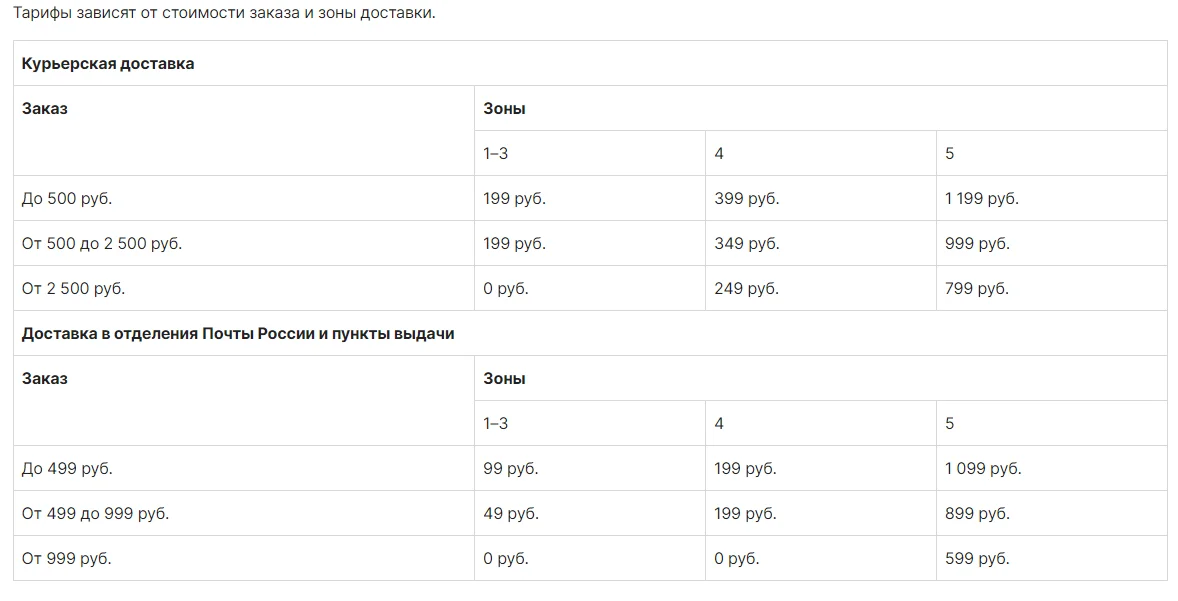The width and height of the screenshot is (1178, 601).
Task: Select the "49 руб." price cell
Action: [x=511, y=514]
